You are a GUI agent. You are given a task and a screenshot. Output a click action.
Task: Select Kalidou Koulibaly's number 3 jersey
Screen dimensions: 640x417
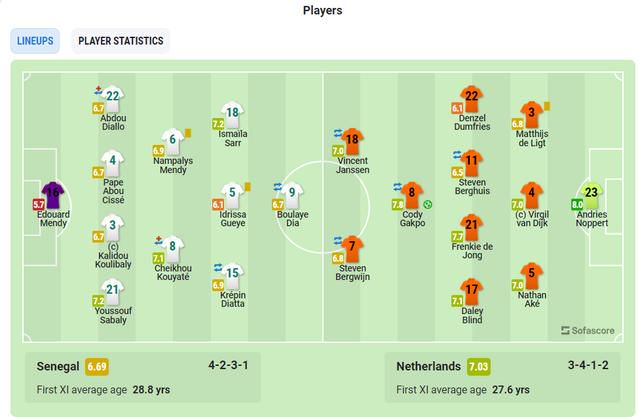[112, 228]
